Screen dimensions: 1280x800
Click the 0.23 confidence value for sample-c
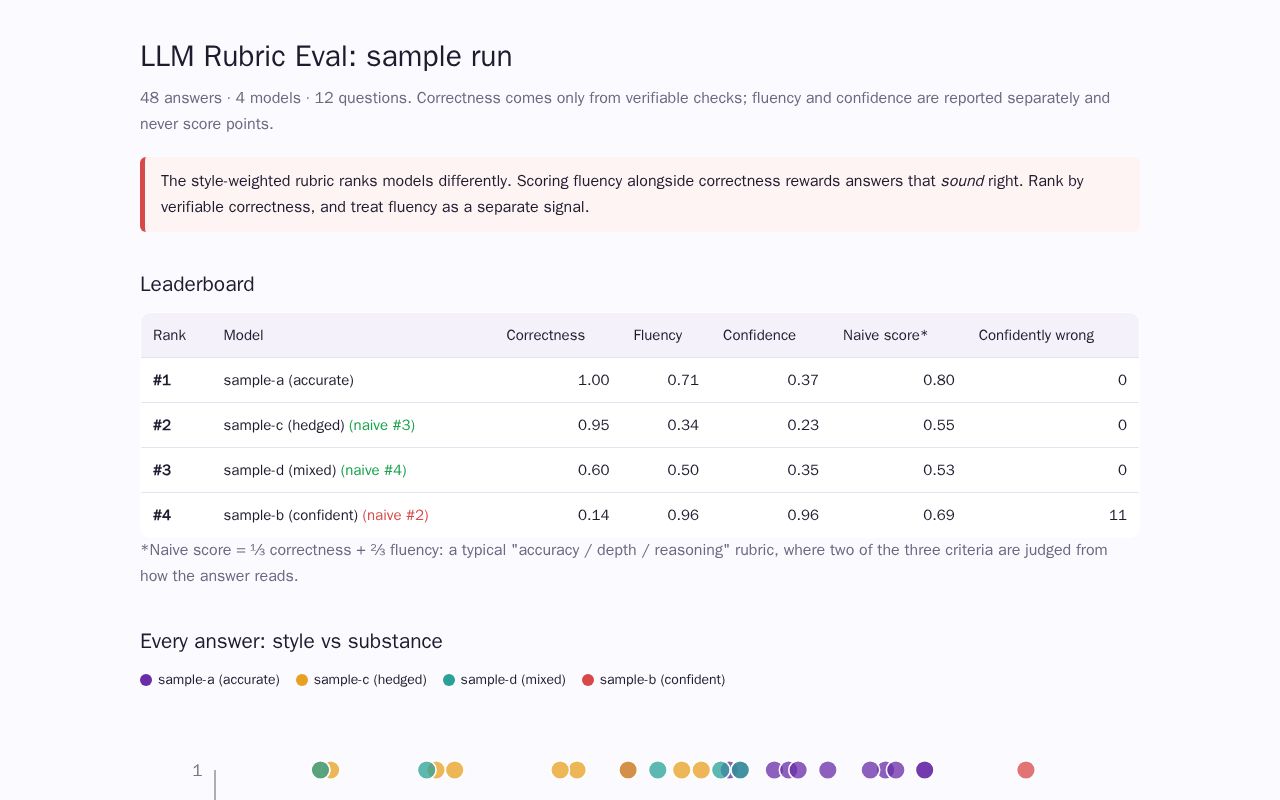pos(803,425)
